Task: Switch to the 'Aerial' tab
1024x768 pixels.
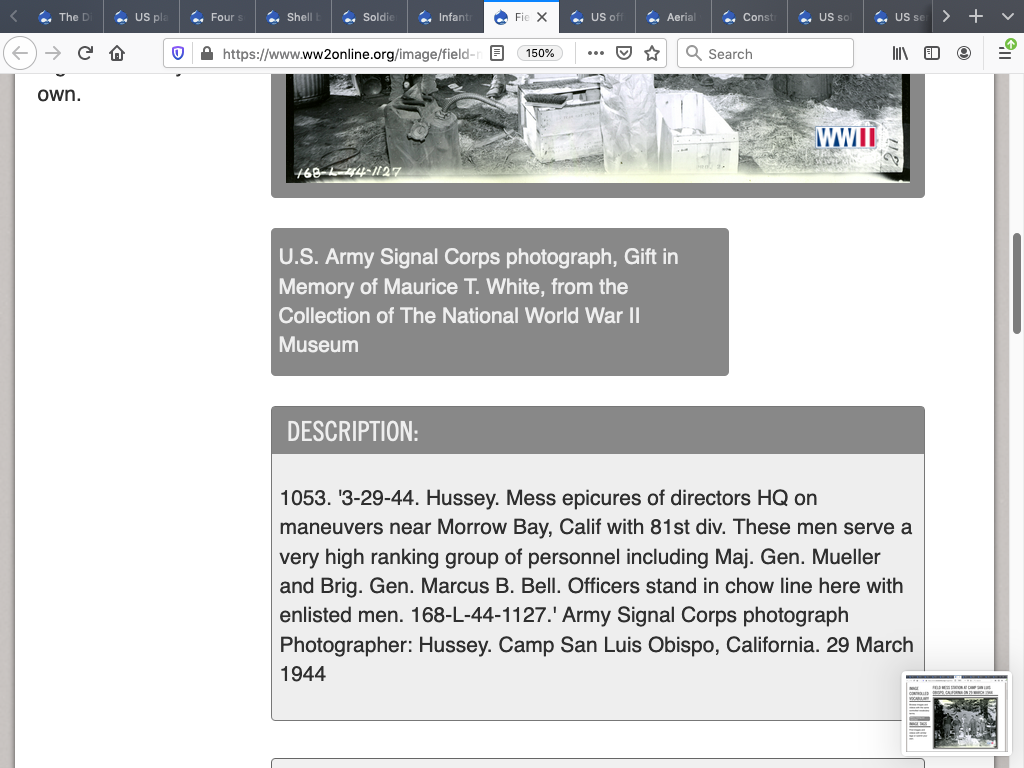Action: tap(674, 17)
